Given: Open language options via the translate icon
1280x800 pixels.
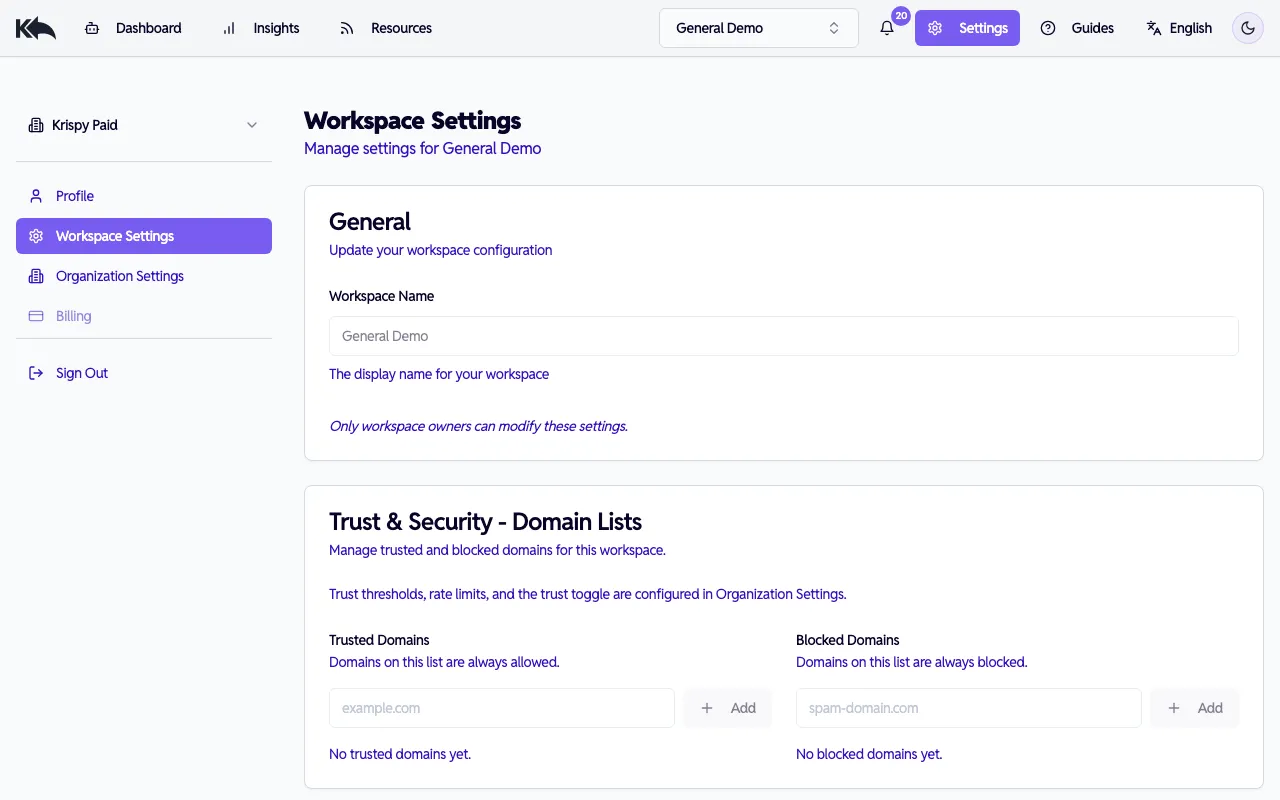Looking at the screenshot, I should pos(1151,28).
